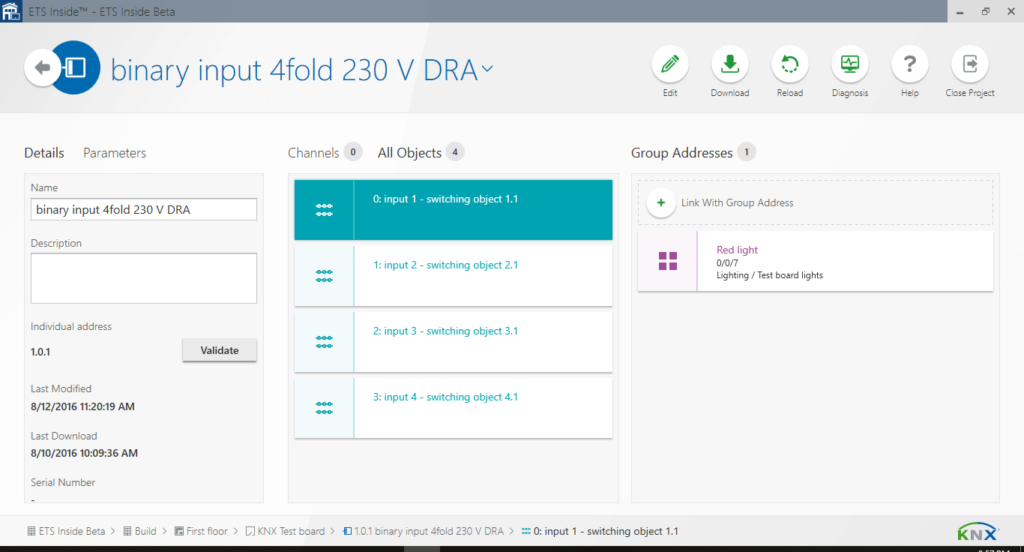This screenshot has width=1024, height=552.
Task: Open the Help question mark
Action: pyautogui.click(x=910, y=64)
